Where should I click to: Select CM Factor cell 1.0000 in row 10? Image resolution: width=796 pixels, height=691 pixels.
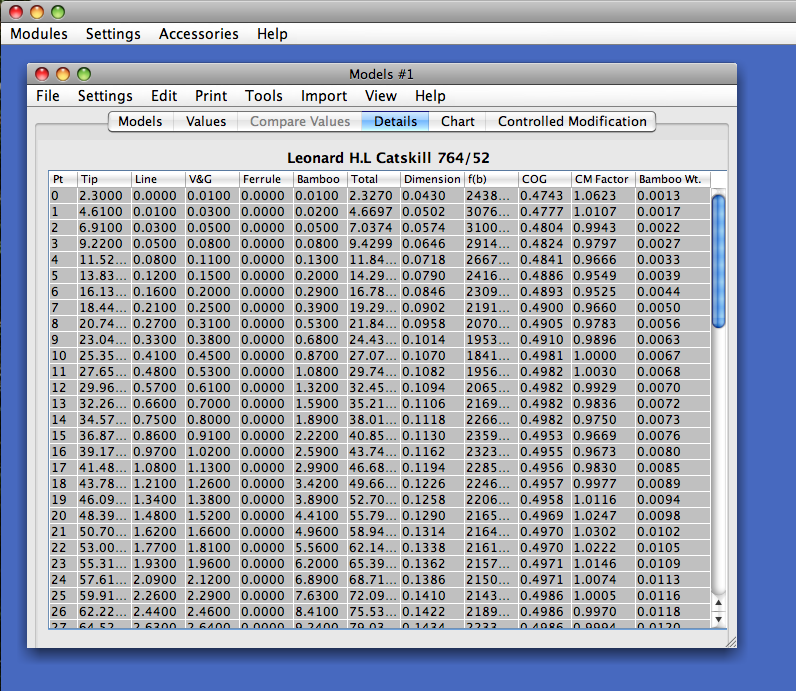(x=603, y=355)
